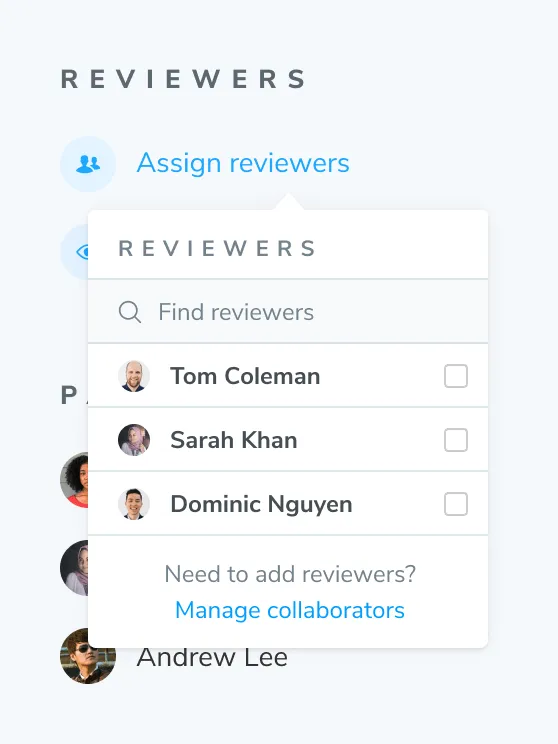Viewport: 558px width, 744px height.
Task: Click the page REVIEWERS section heading
Action: pyautogui.click(x=183, y=79)
